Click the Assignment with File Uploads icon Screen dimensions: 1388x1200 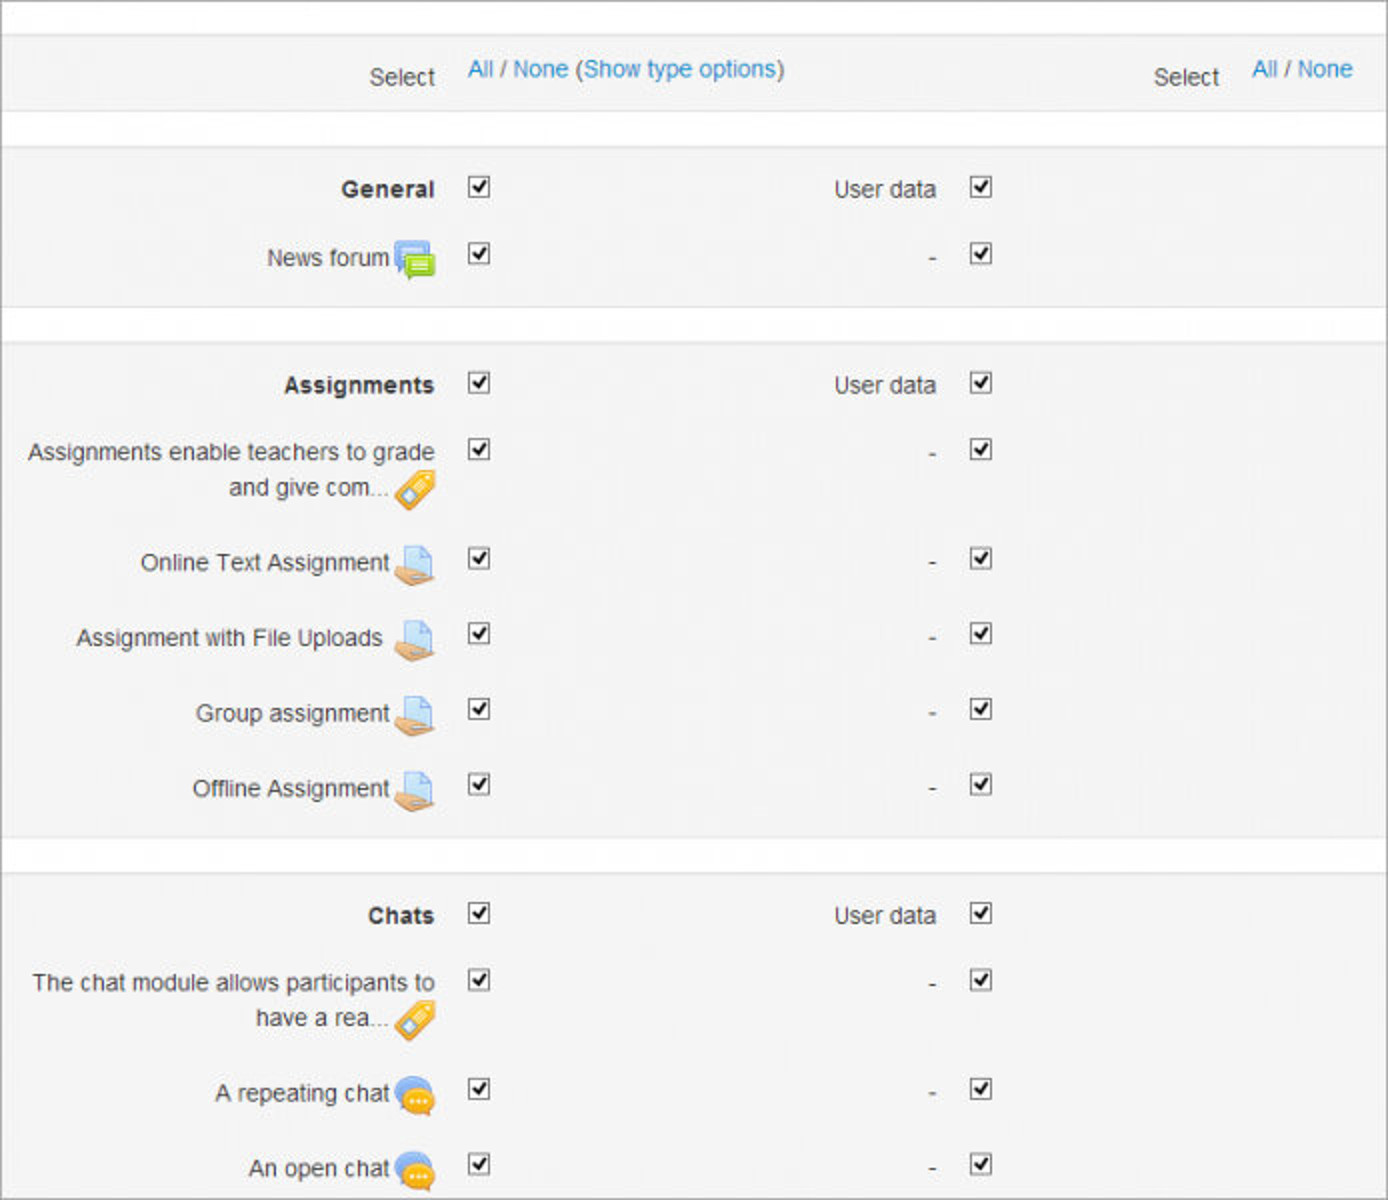click(414, 640)
